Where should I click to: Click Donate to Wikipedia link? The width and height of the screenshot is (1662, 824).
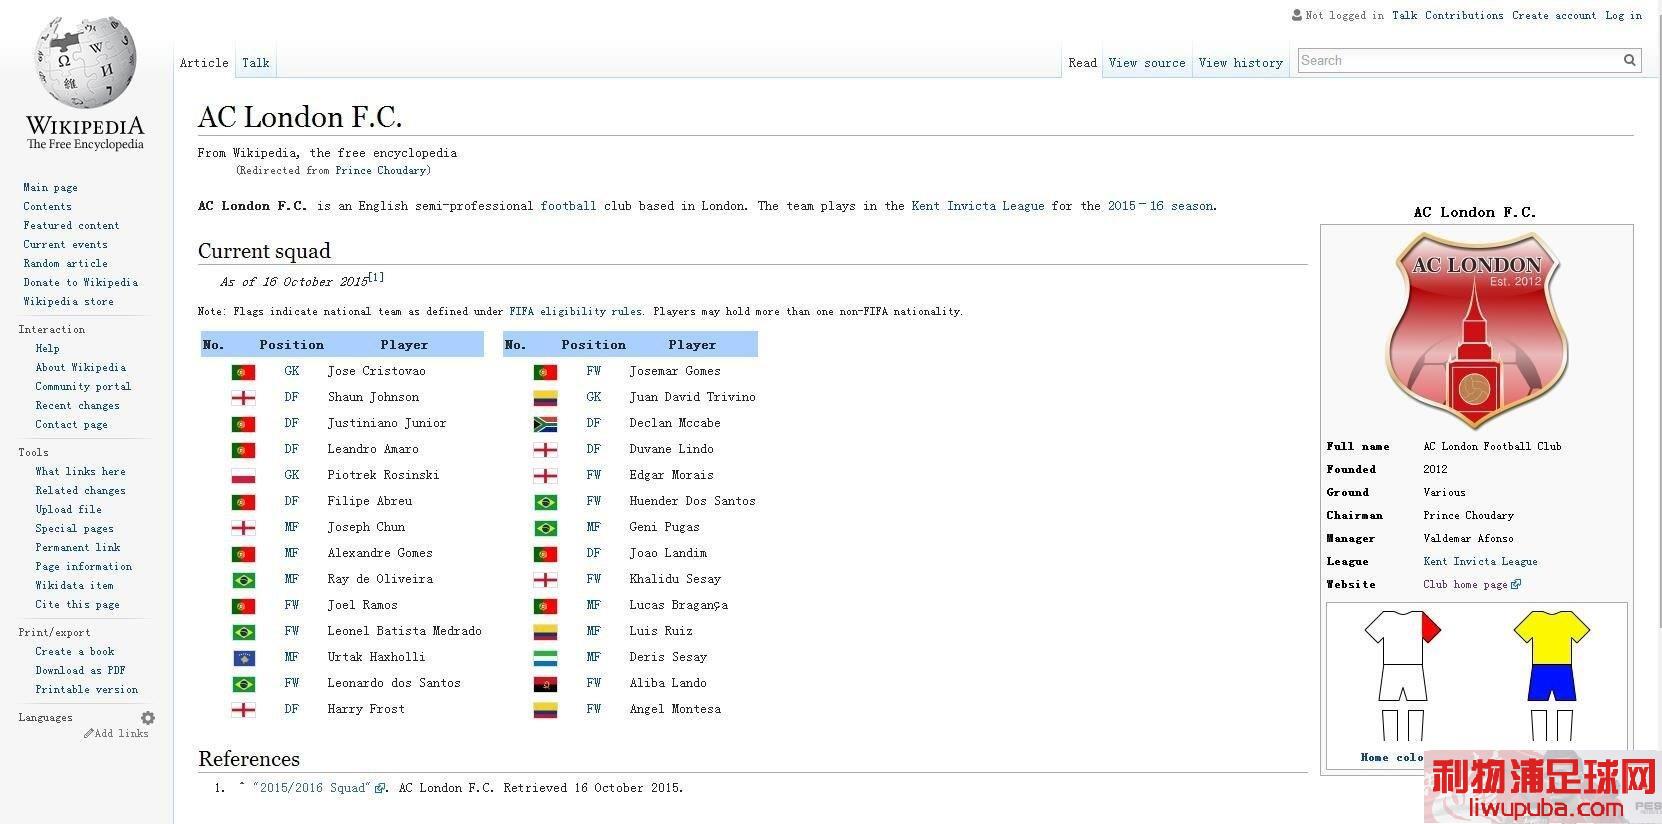click(80, 283)
